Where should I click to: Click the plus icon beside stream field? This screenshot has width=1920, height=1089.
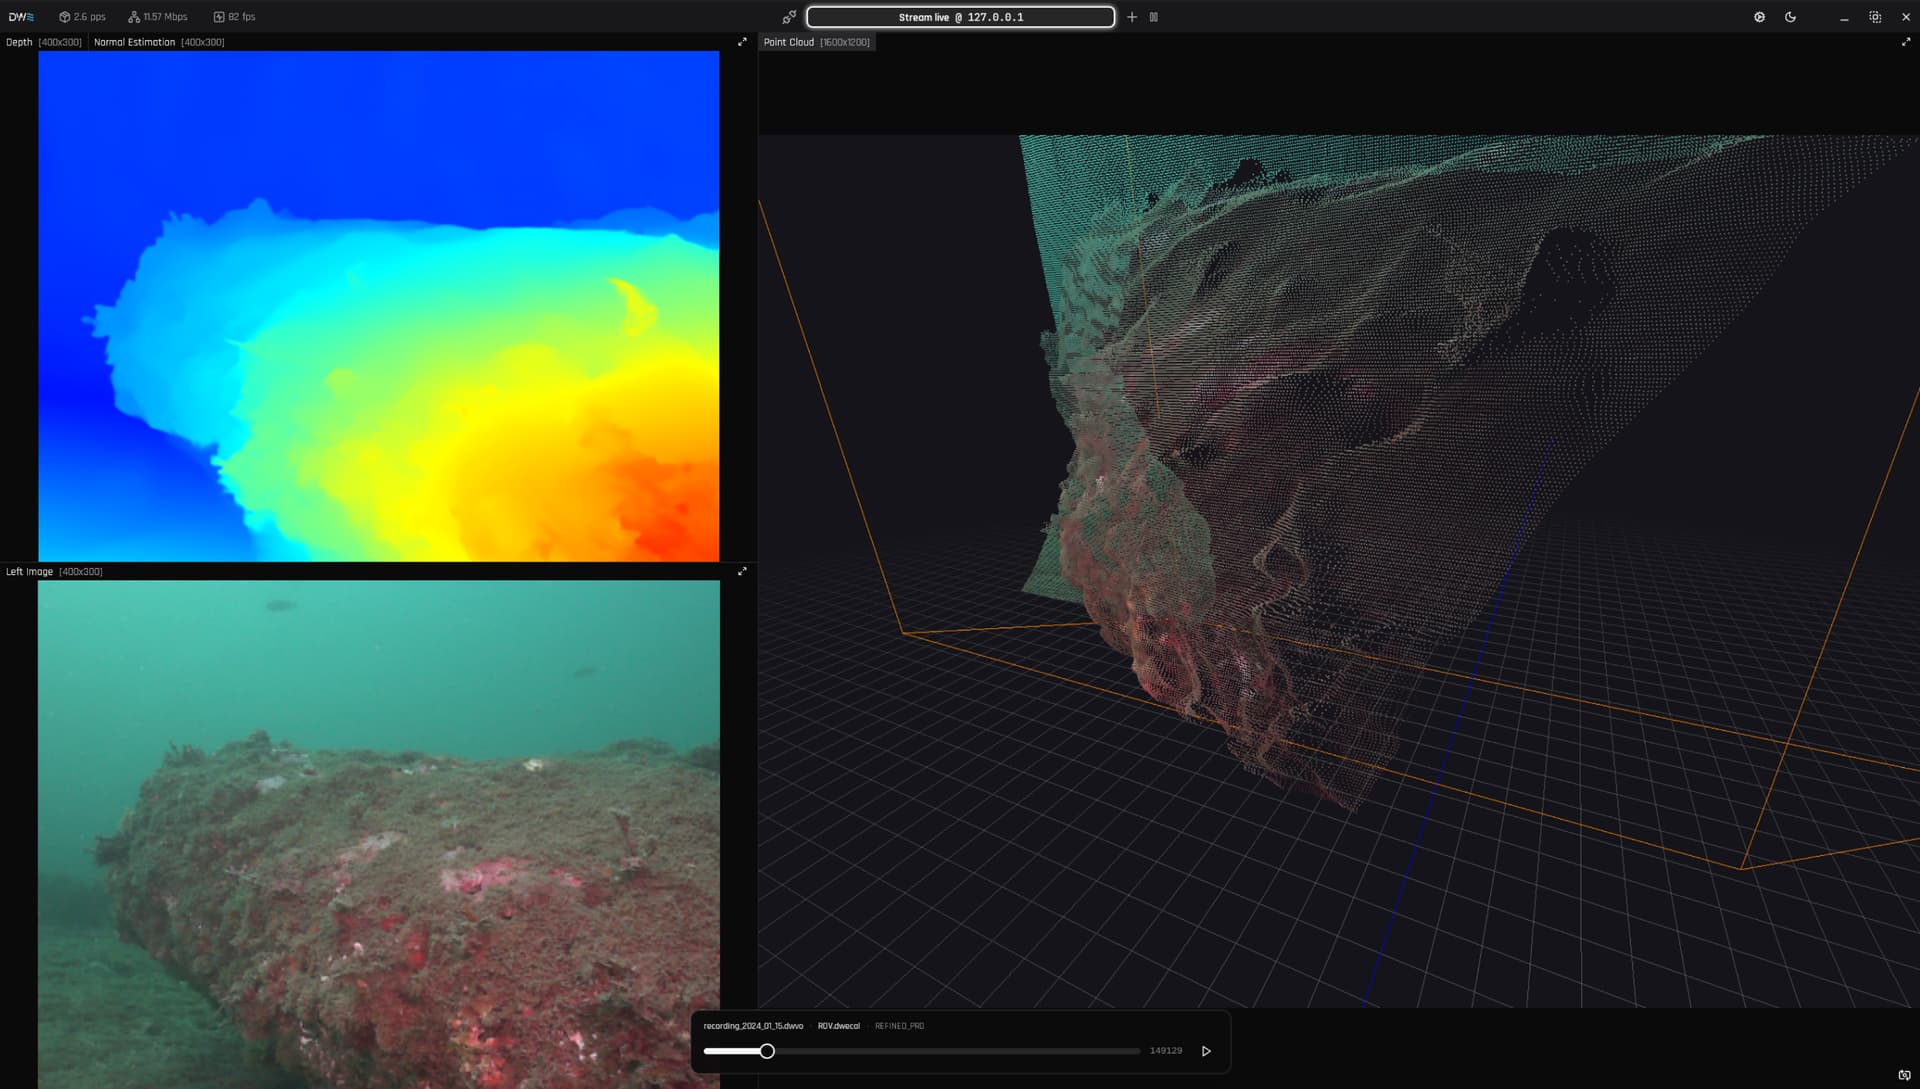point(1132,17)
